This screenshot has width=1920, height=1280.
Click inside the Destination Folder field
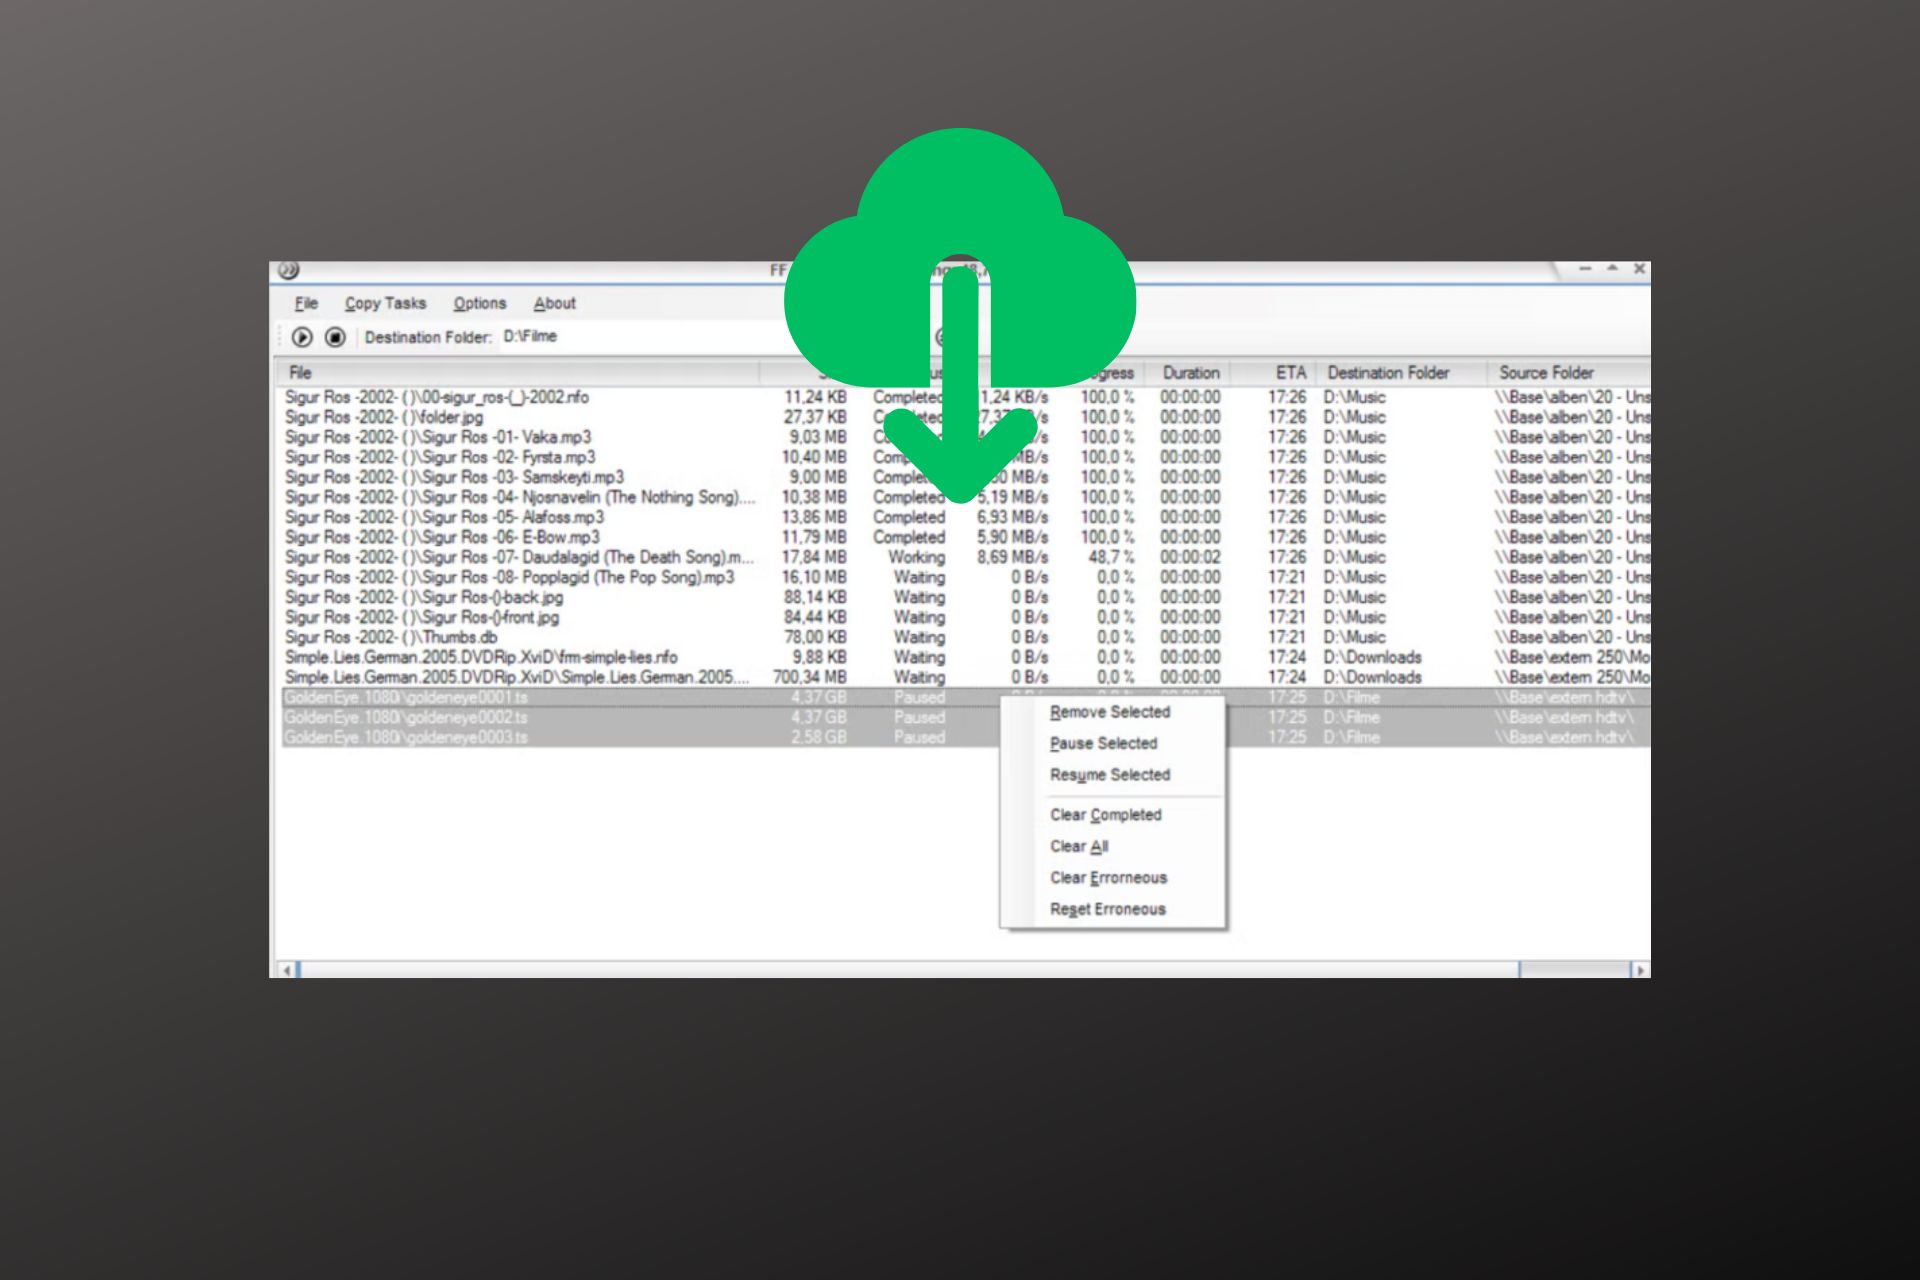(x=560, y=337)
